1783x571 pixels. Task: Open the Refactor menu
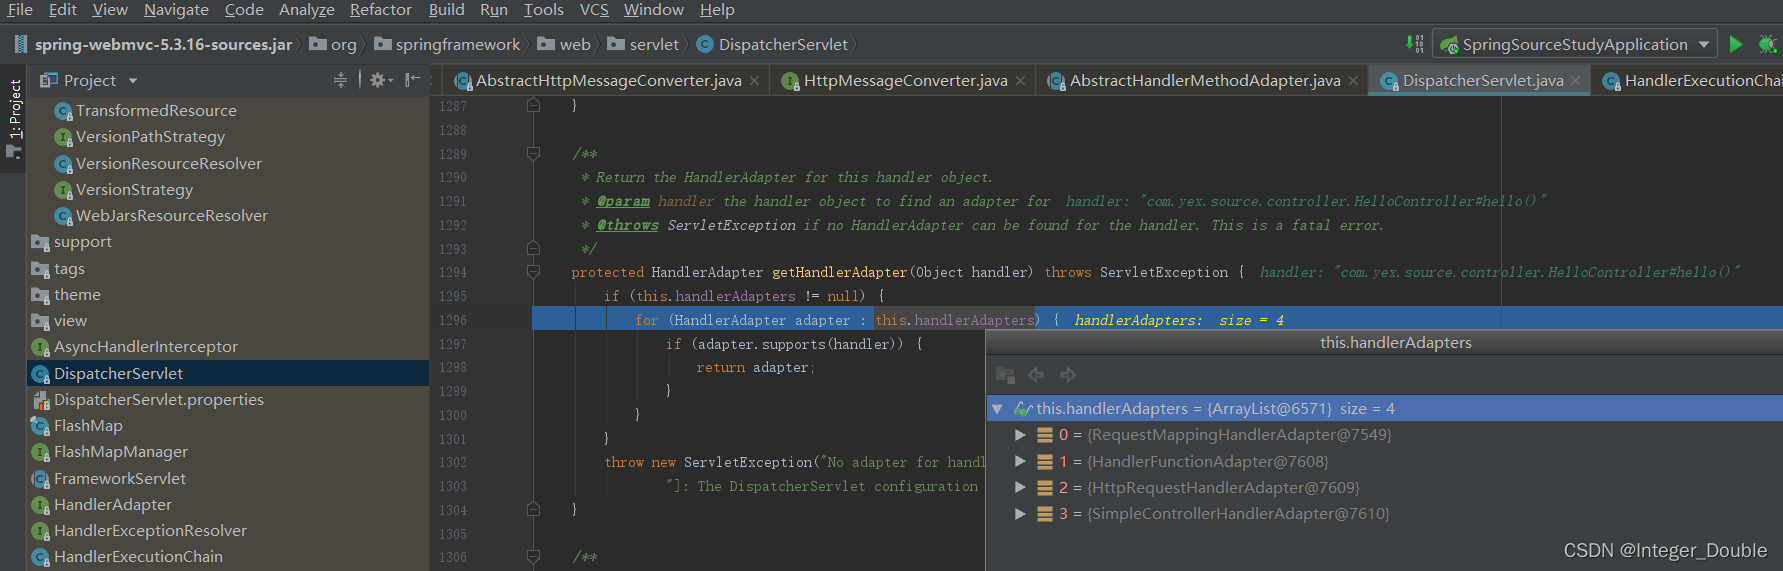[x=380, y=10]
